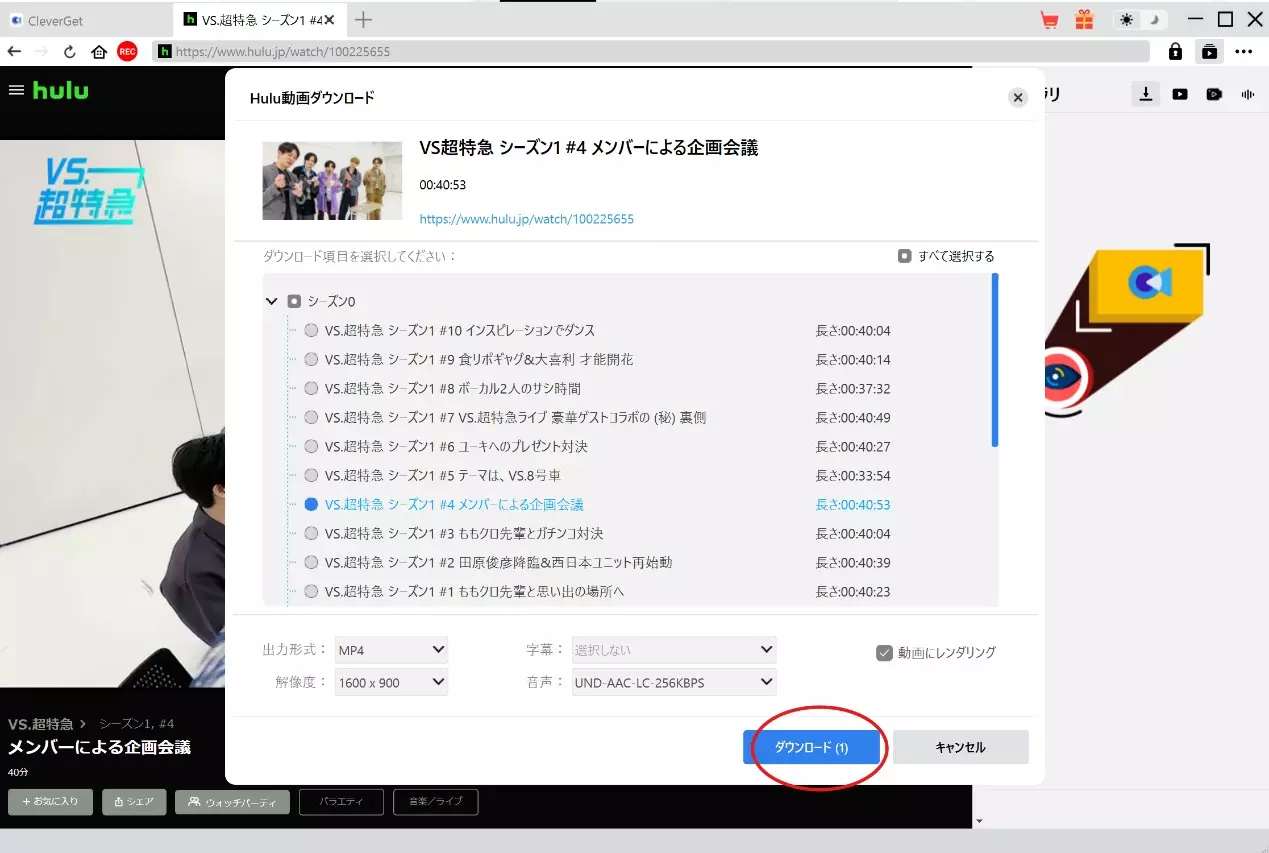Screen dimensions: 1269x853
Task: Select episode #1 ももクロ先輩と思い出の場所へ
Action: pos(312,591)
